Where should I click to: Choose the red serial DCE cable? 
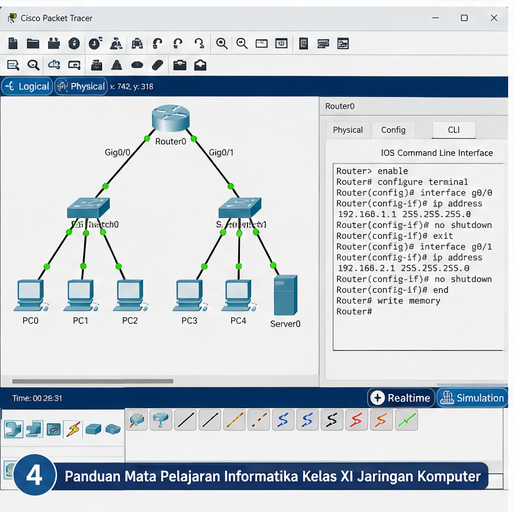pyautogui.click(x=356, y=420)
